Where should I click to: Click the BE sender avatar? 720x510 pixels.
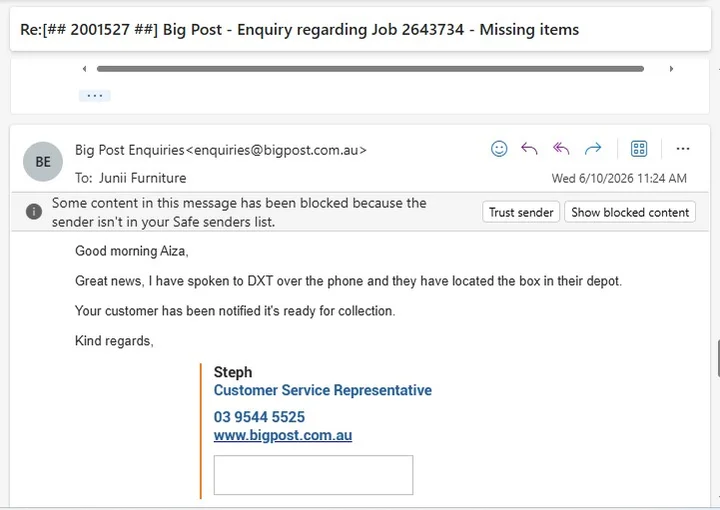(43, 162)
